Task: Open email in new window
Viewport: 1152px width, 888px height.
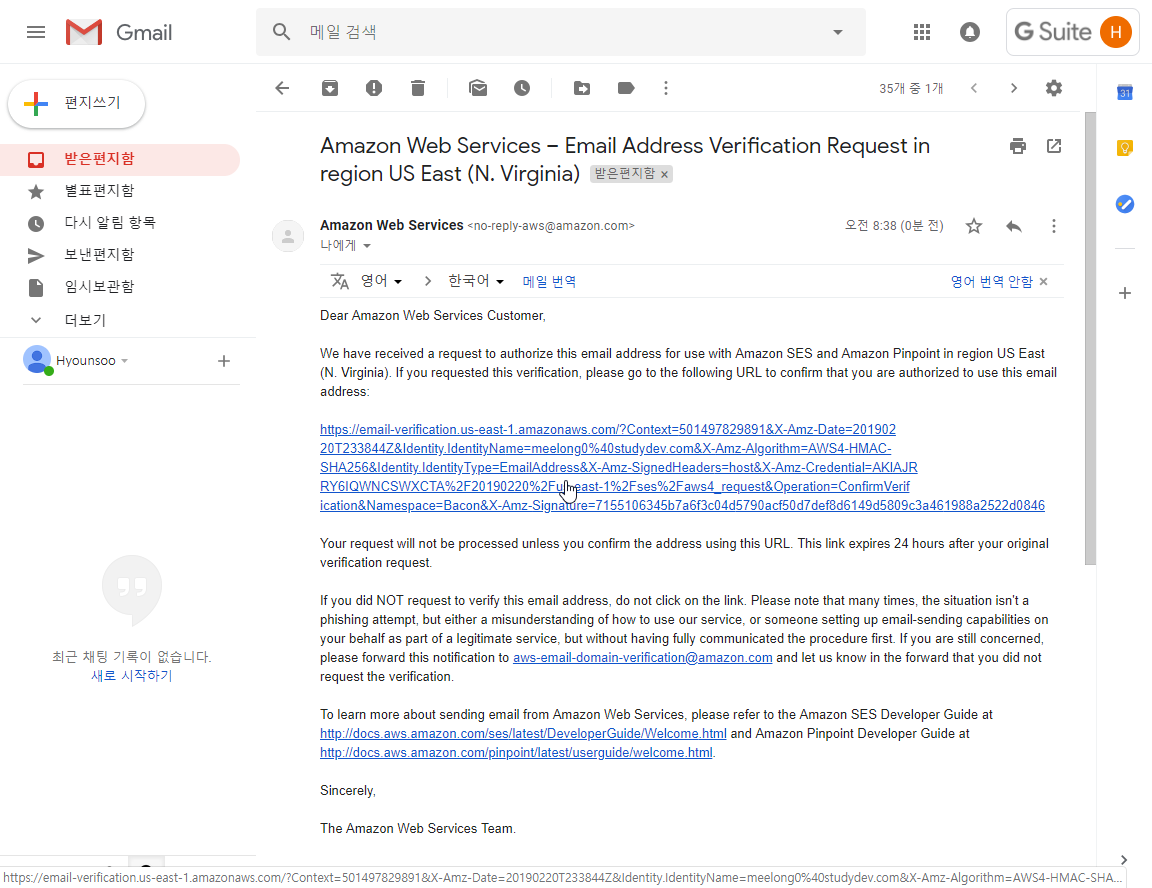Action: [x=1054, y=146]
